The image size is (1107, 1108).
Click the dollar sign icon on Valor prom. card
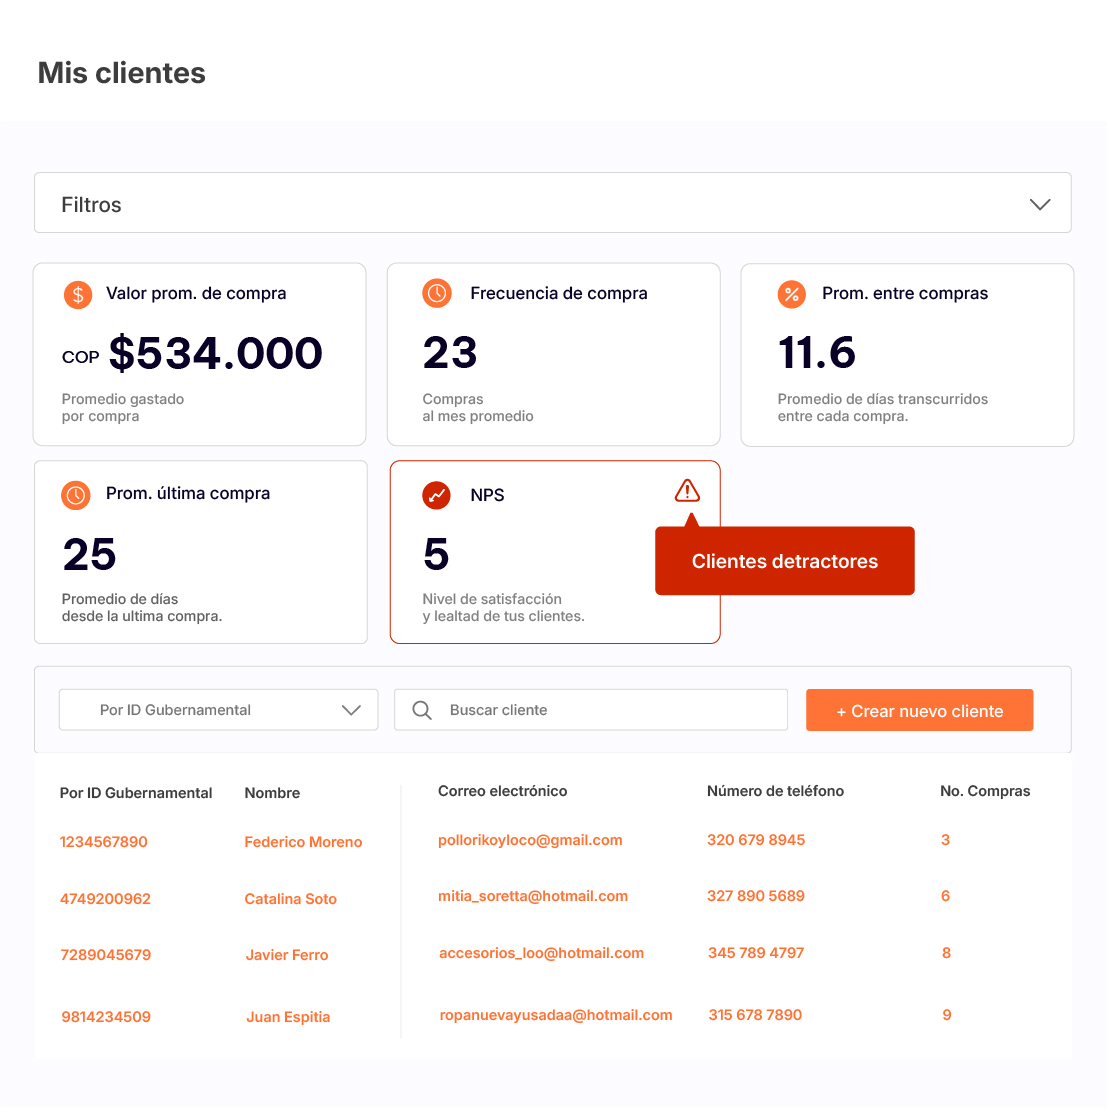coord(78,295)
